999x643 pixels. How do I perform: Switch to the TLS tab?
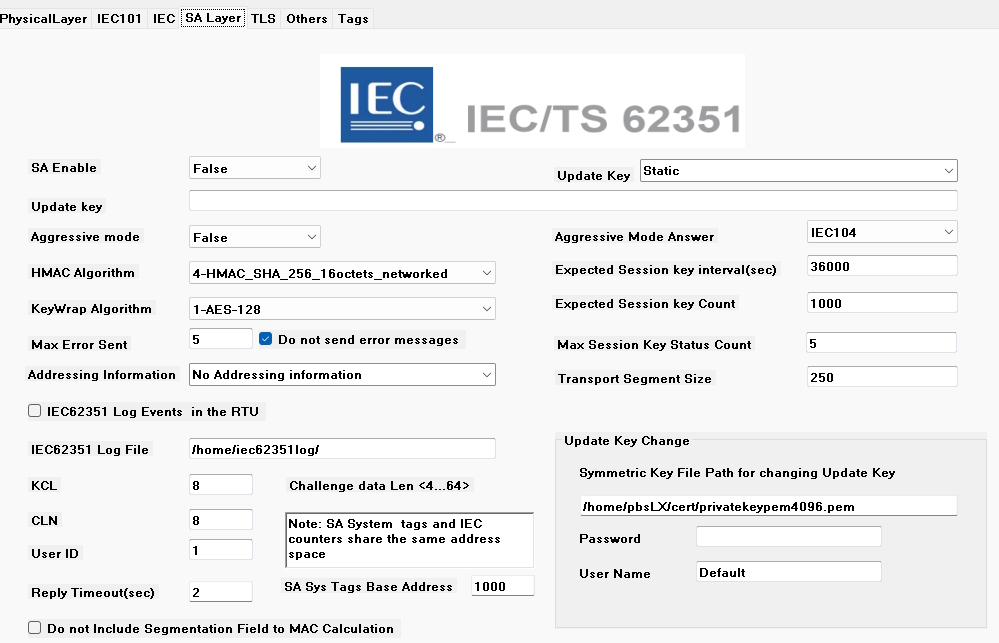(261, 17)
